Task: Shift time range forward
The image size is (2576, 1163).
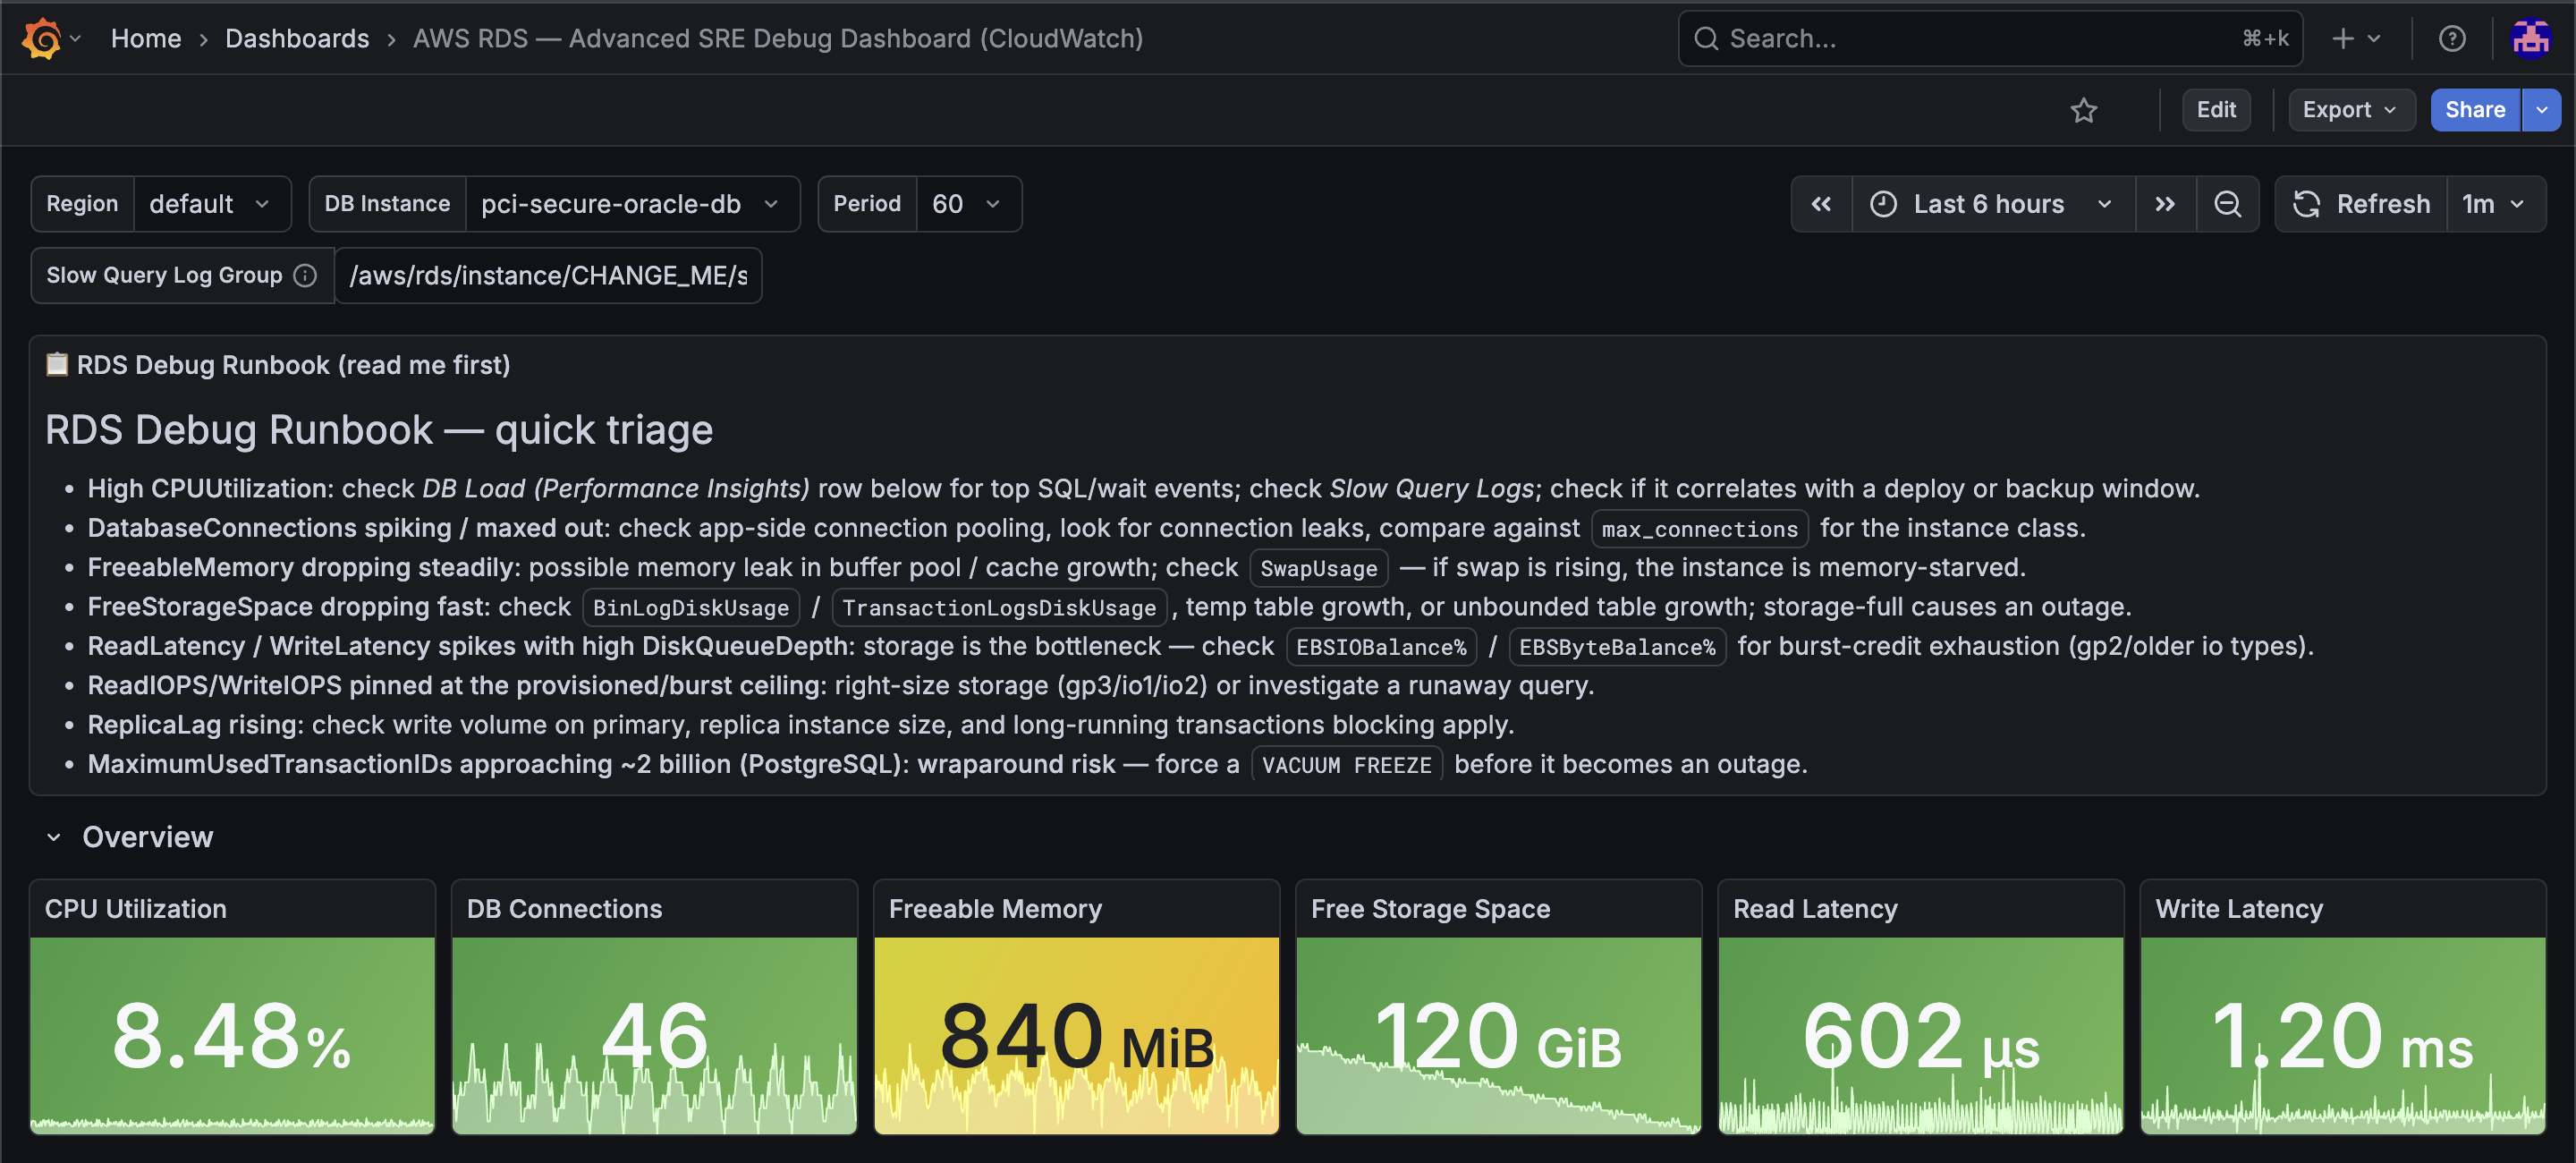Action: click(2165, 204)
